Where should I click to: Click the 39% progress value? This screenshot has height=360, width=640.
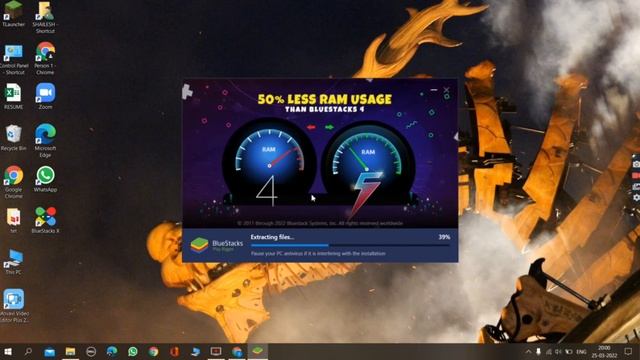[444, 237]
